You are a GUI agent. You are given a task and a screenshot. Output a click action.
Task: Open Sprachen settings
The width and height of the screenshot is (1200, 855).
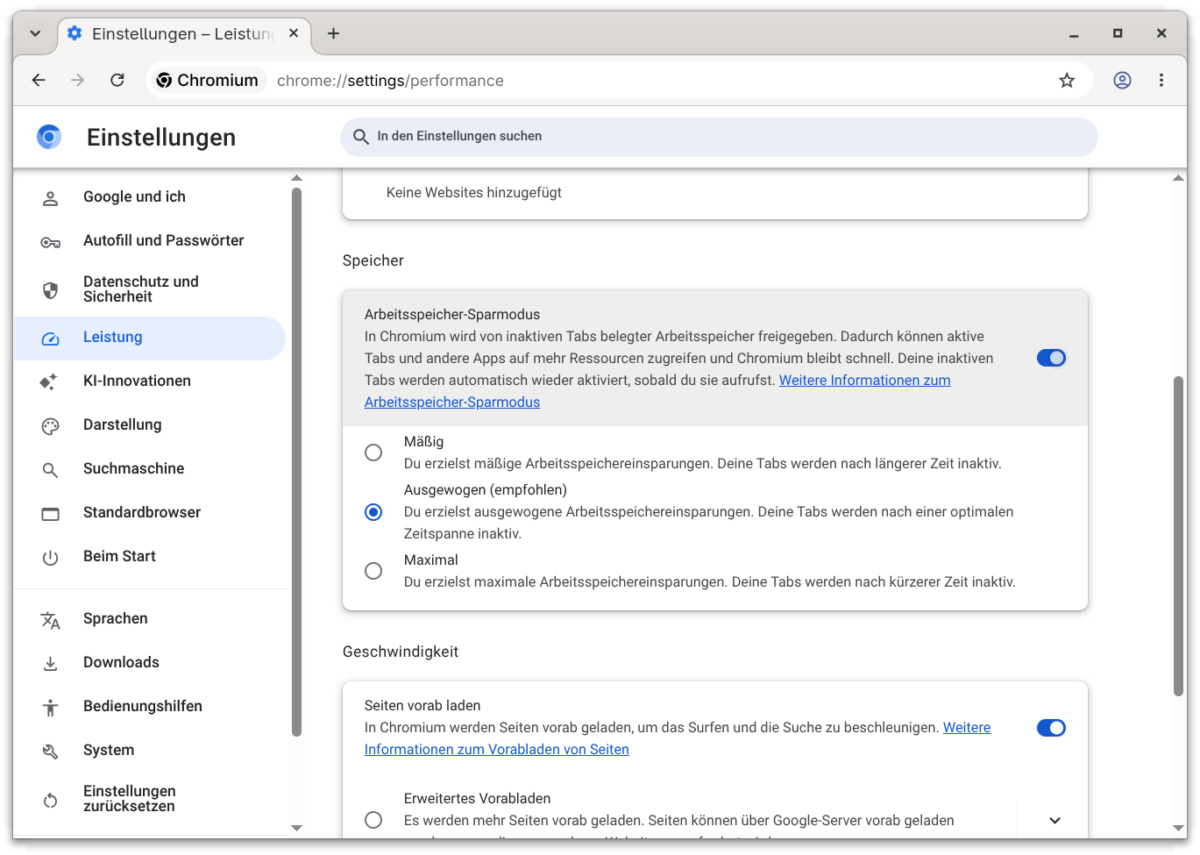(150, 619)
